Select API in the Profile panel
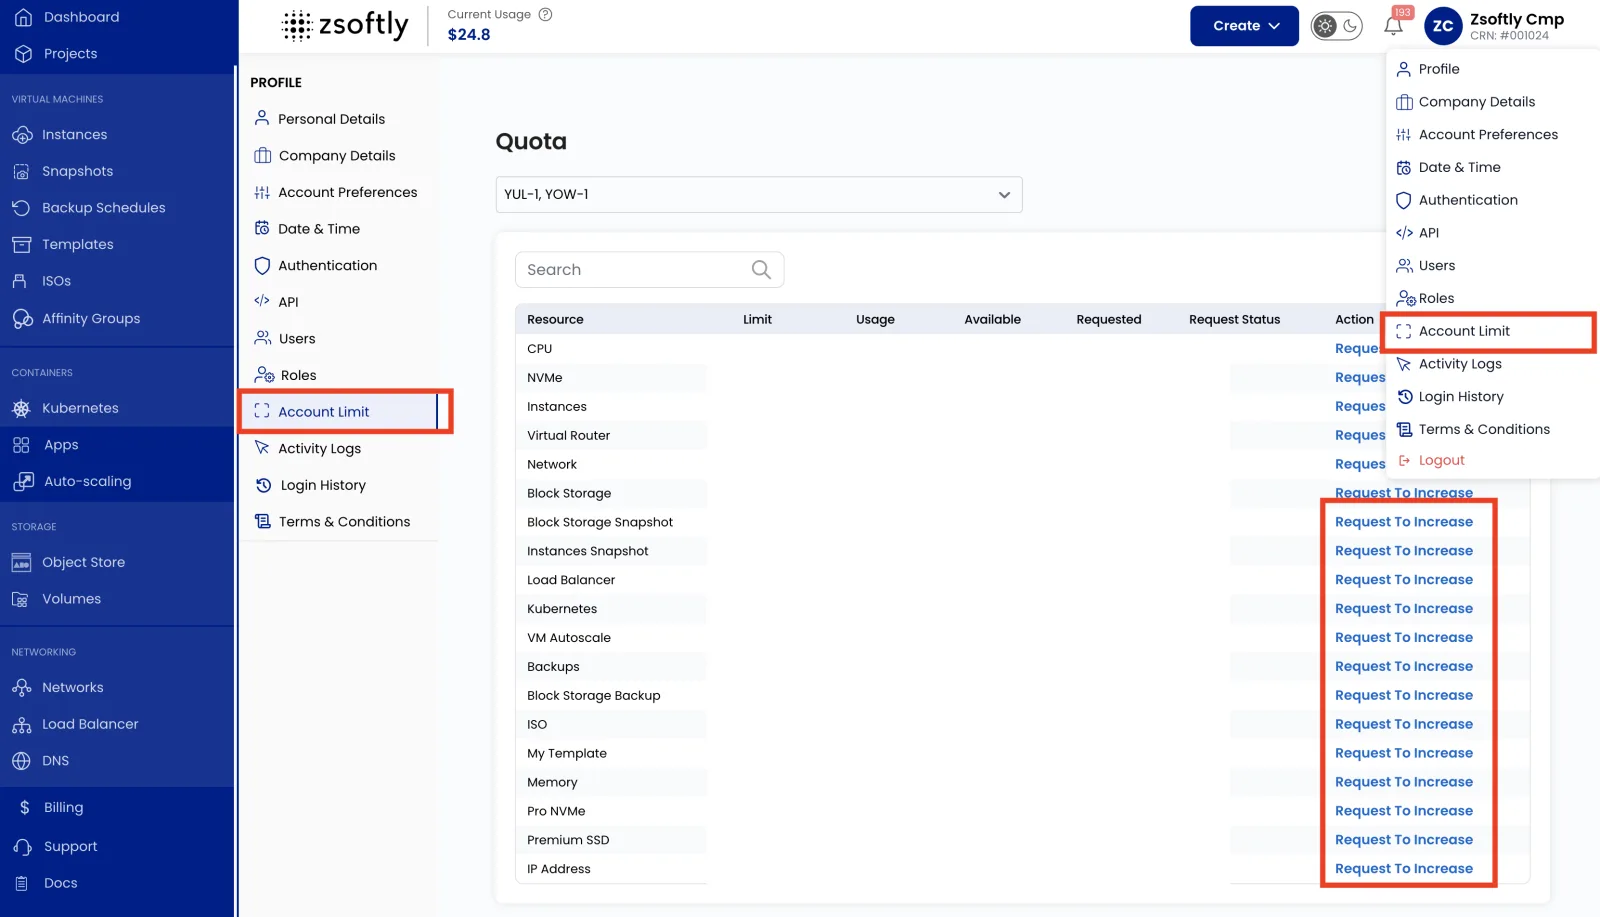The width and height of the screenshot is (1600, 917). coord(276,302)
